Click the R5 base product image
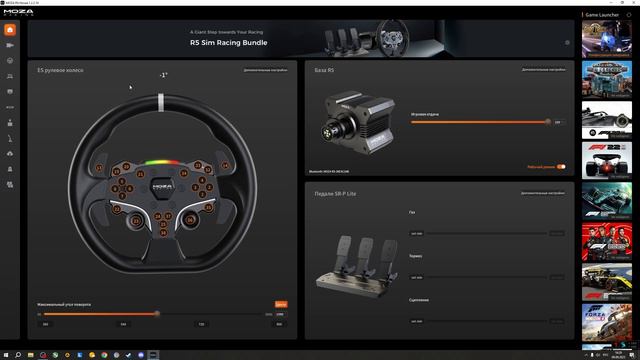 pyautogui.click(x=358, y=122)
